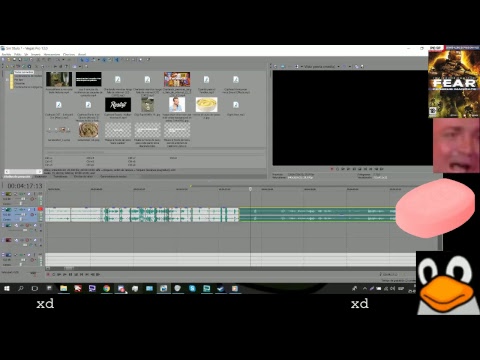Minimize the highlighted second track header

tap(3, 210)
